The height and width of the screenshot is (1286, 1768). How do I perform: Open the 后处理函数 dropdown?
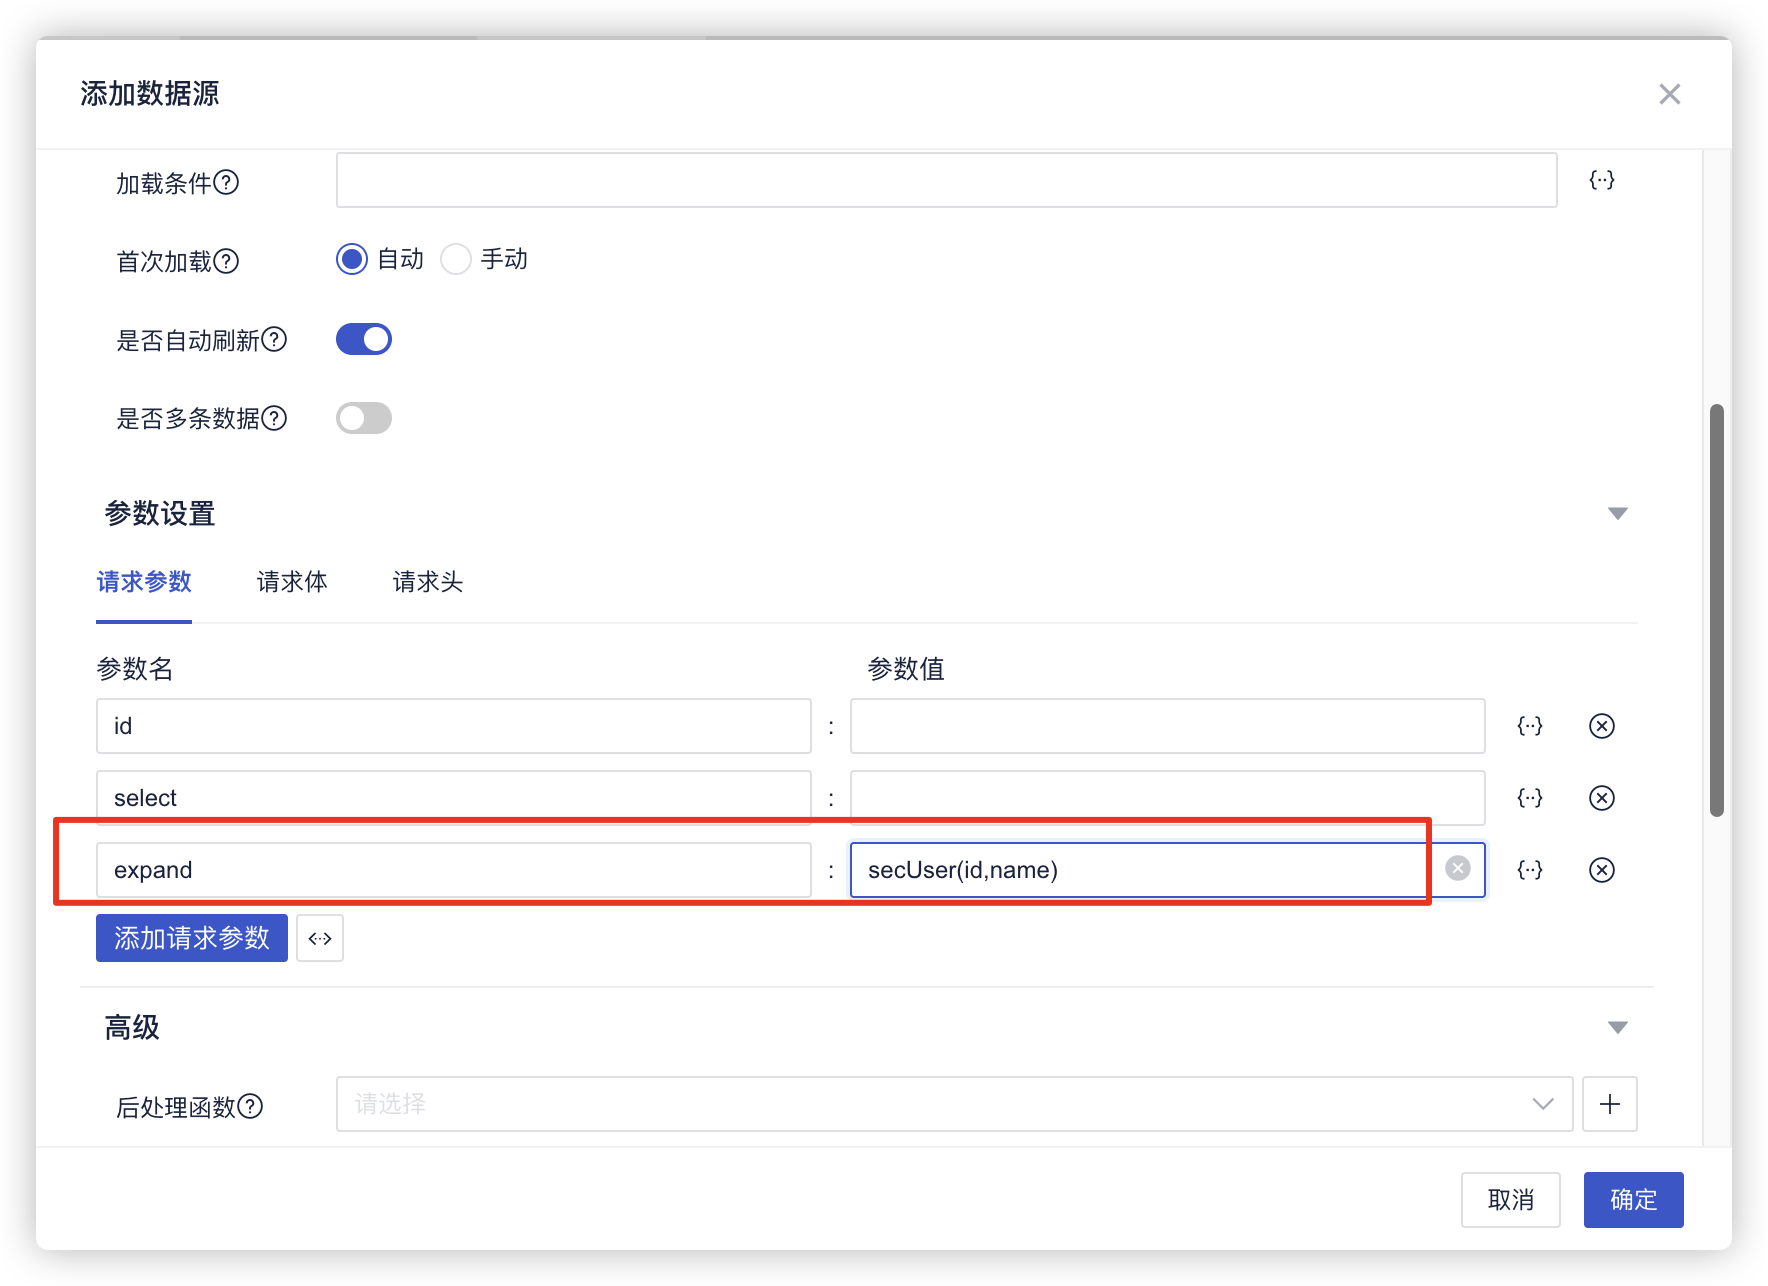953,1104
